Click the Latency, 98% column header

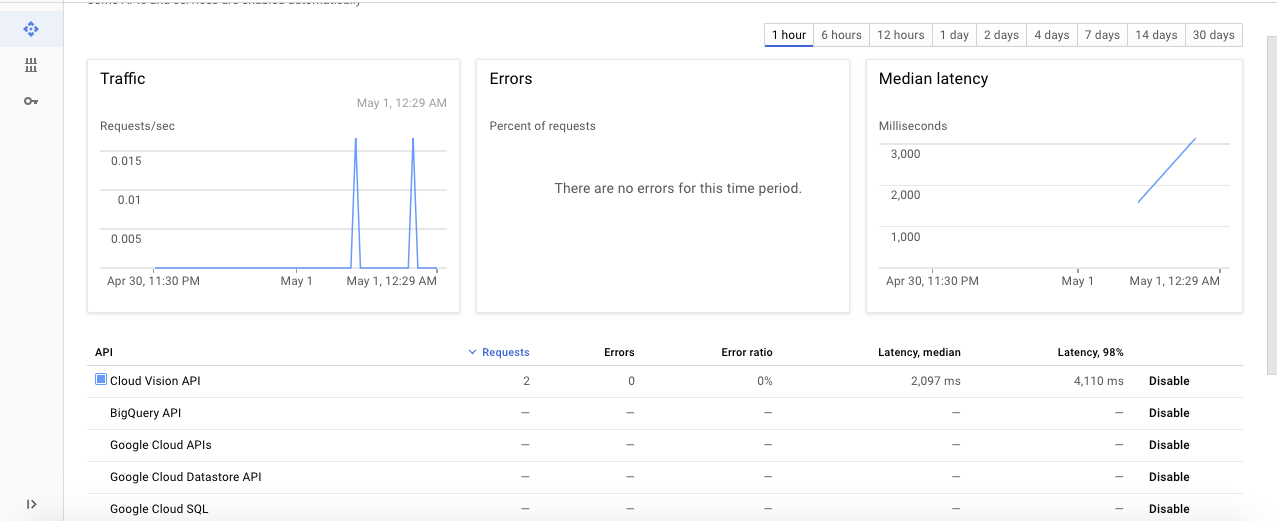click(x=1090, y=352)
